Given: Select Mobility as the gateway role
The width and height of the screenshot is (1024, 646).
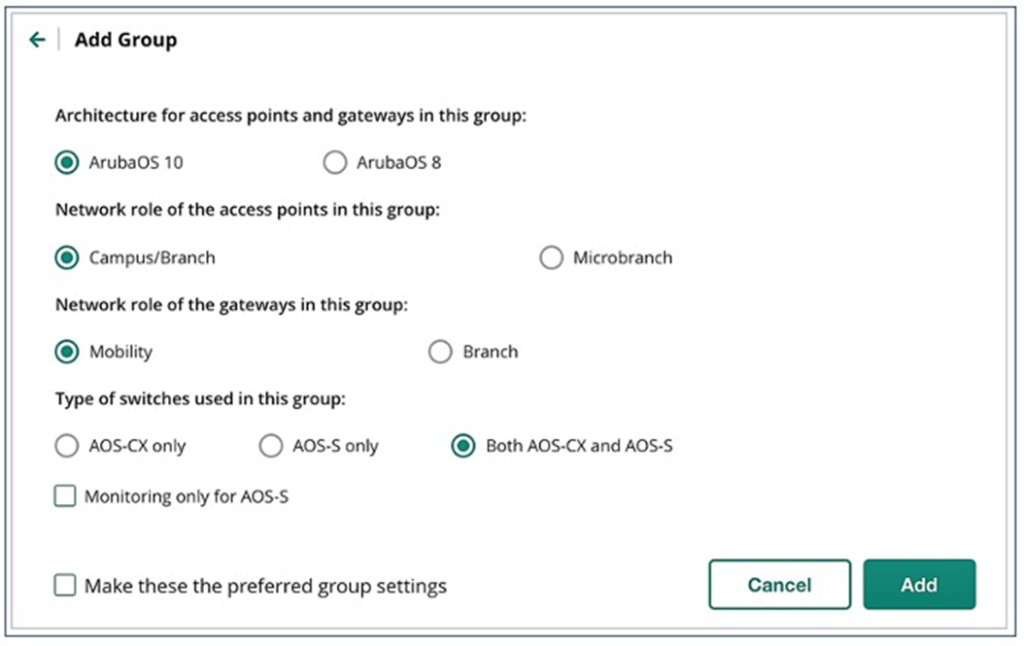Looking at the screenshot, I should [67, 352].
